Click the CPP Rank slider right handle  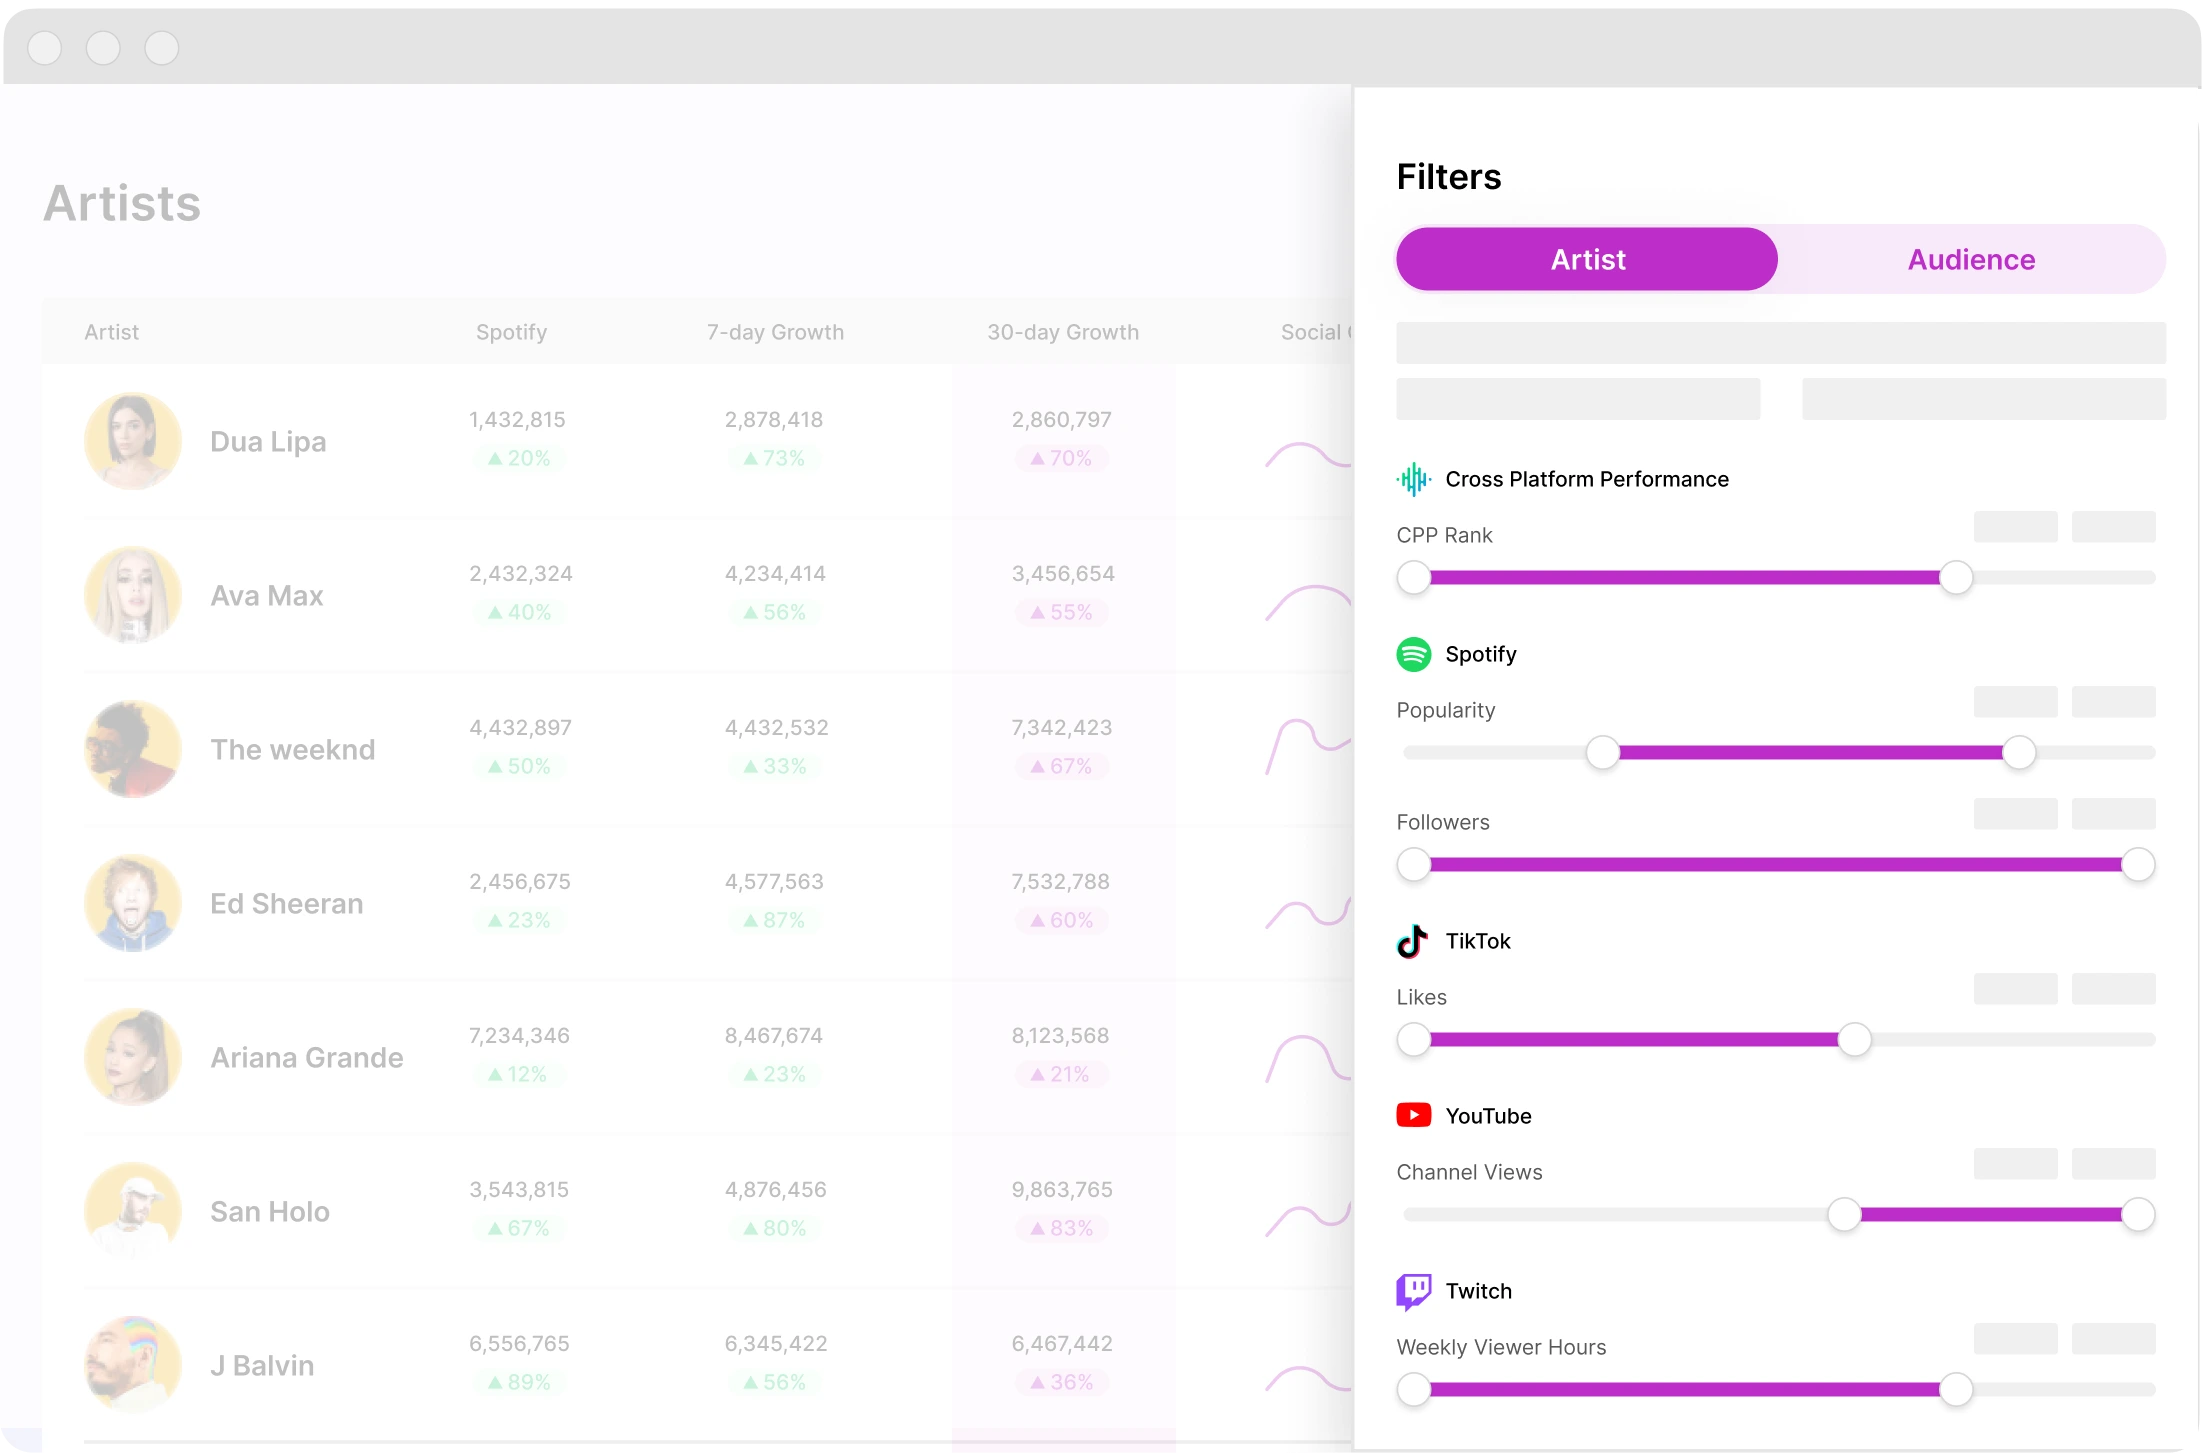tap(1955, 577)
